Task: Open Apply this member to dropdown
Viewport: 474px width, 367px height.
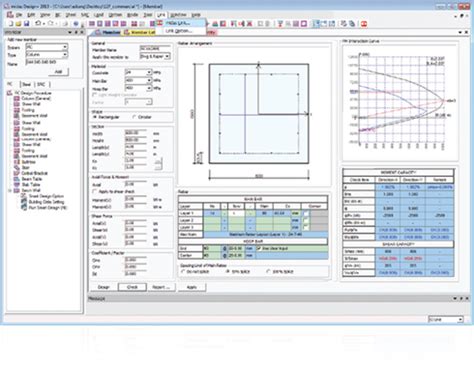Action: [167, 56]
